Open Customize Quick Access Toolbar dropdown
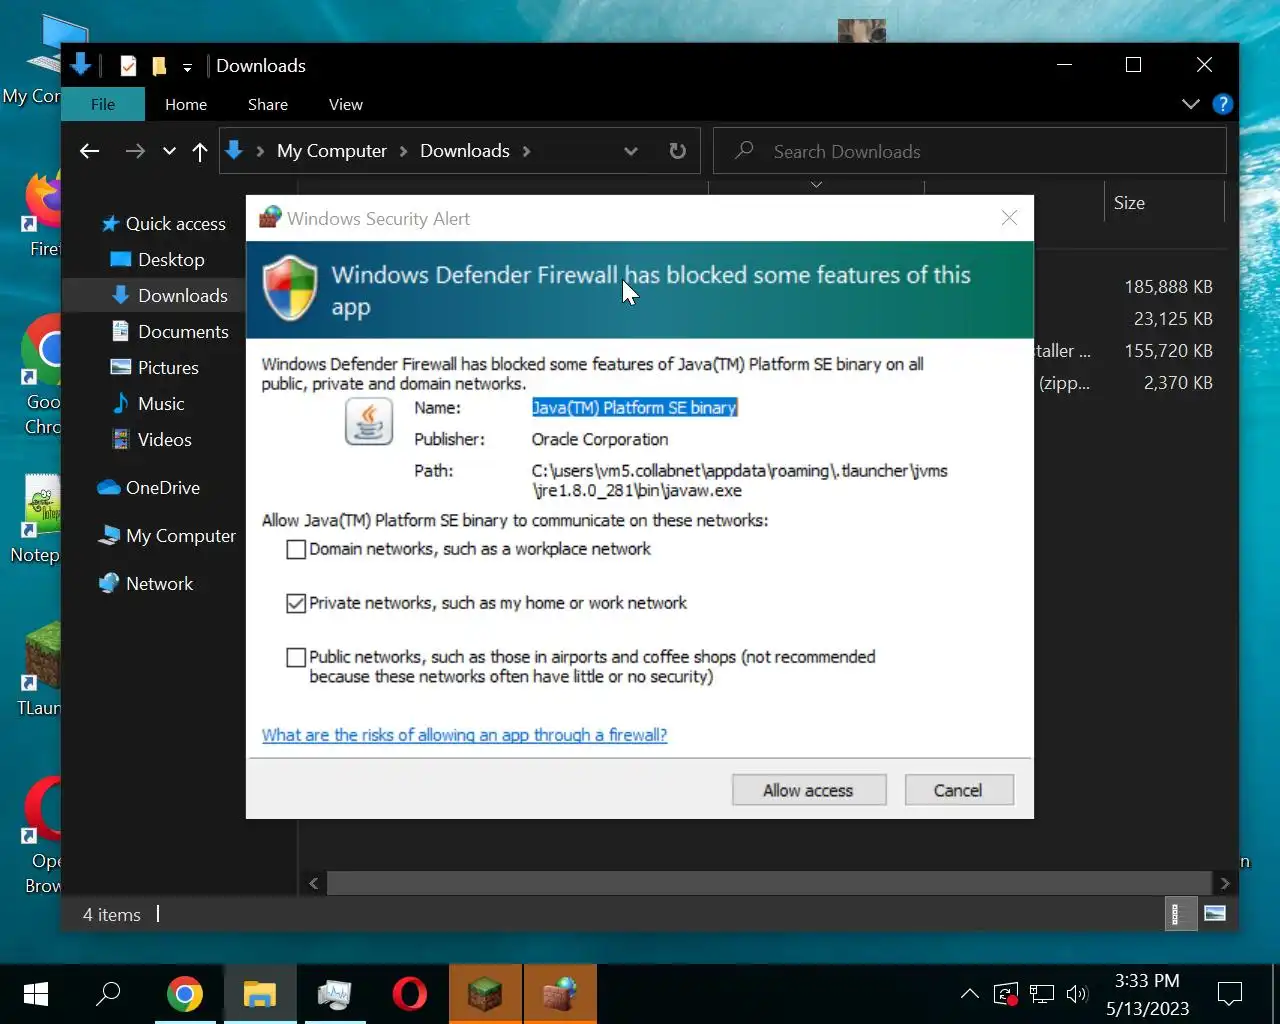Image resolution: width=1280 pixels, height=1024 pixels. click(187, 67)
